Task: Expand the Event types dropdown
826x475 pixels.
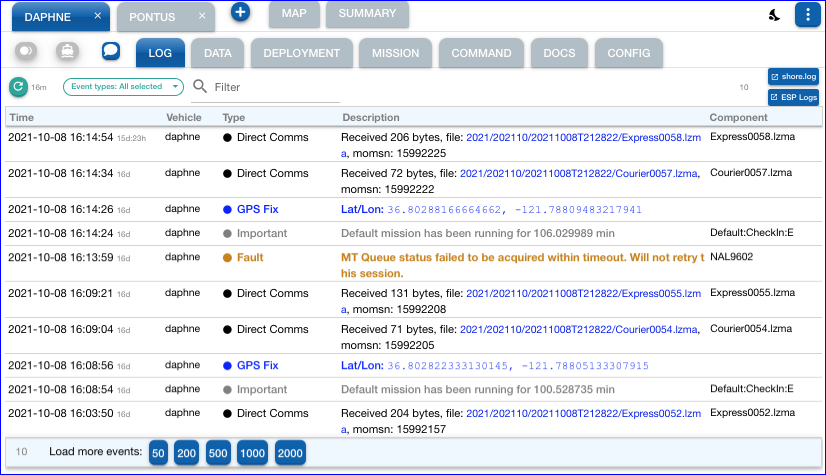Action: [x=123, y=87]
